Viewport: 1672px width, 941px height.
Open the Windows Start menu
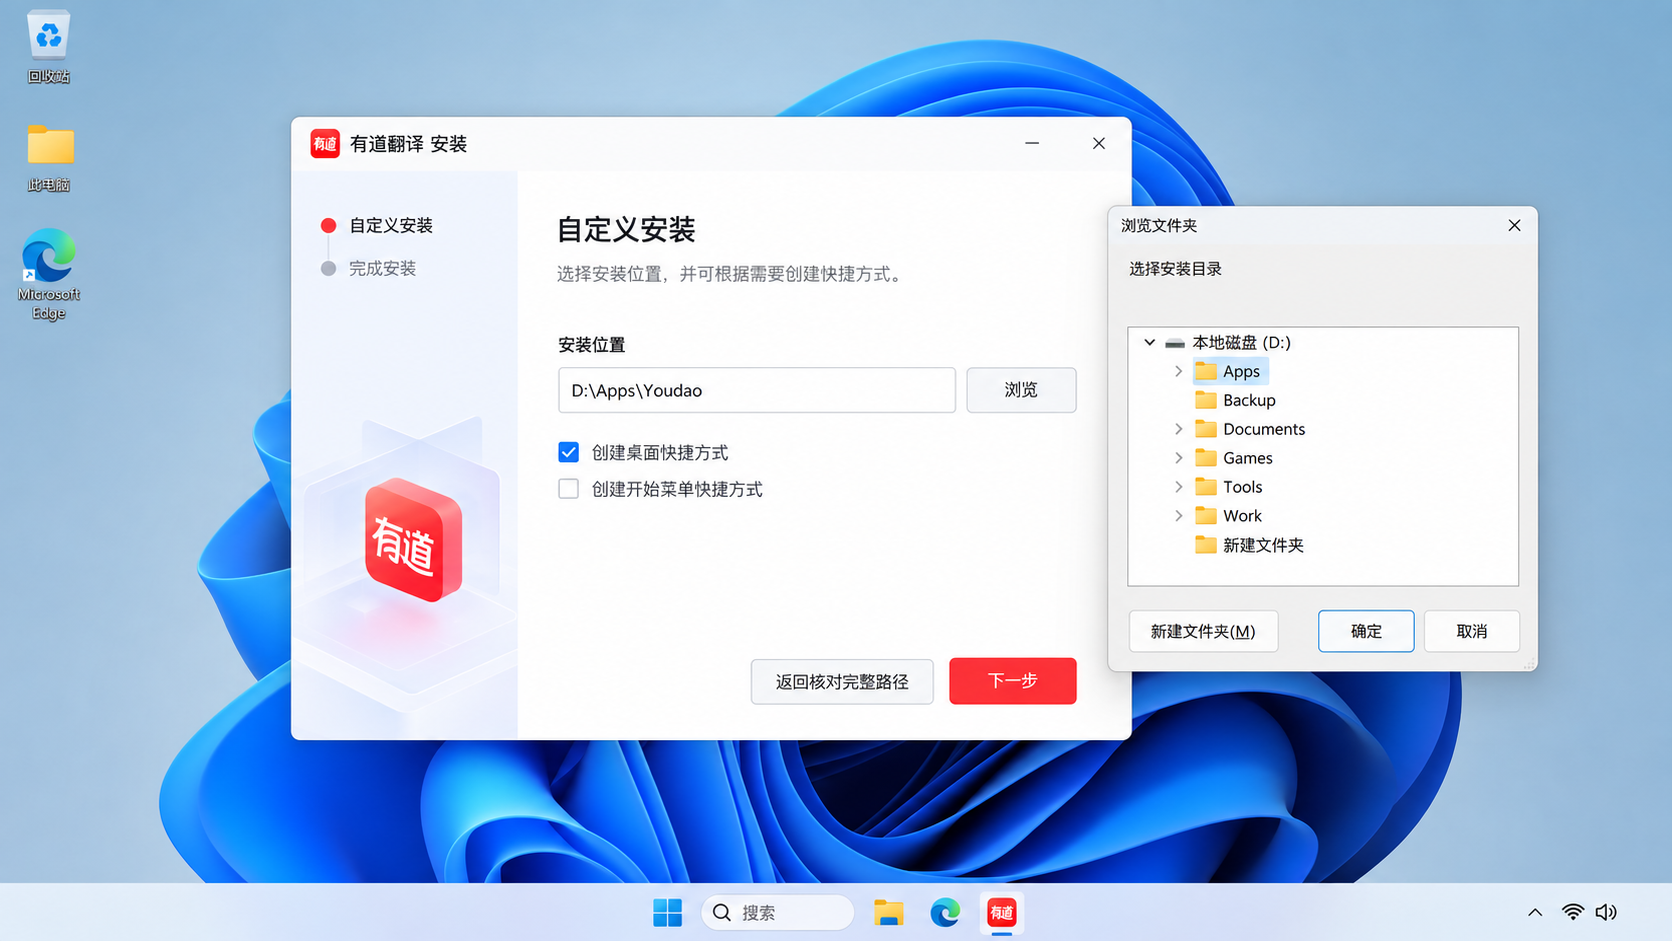tap(667, 912)
